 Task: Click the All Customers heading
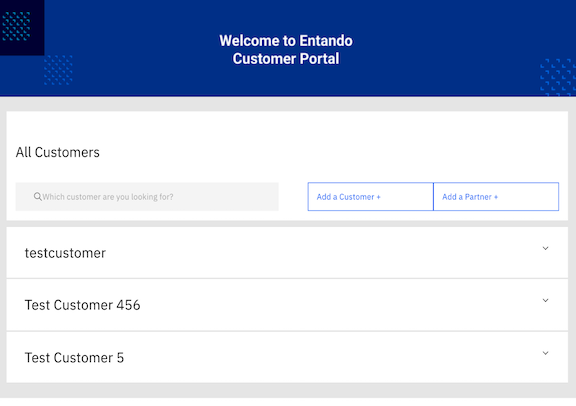click(58, 152)
